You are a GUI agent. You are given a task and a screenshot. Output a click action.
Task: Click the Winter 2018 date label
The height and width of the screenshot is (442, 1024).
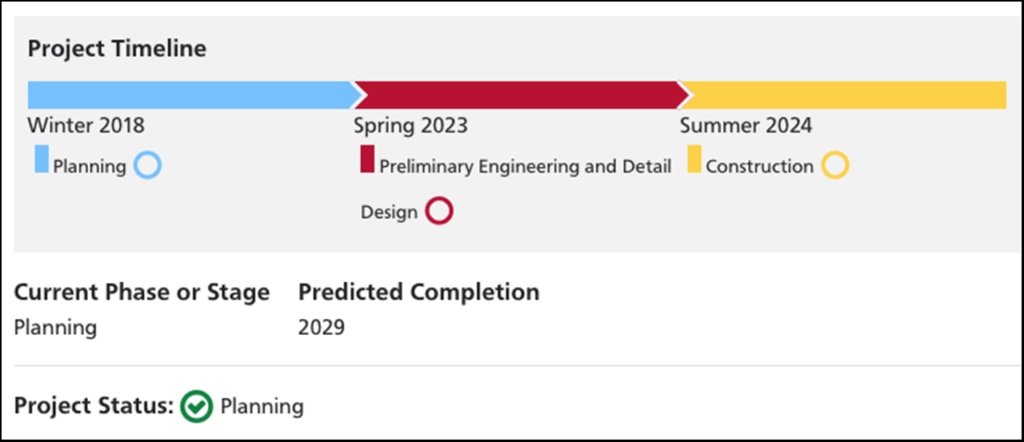pos(86,126)
